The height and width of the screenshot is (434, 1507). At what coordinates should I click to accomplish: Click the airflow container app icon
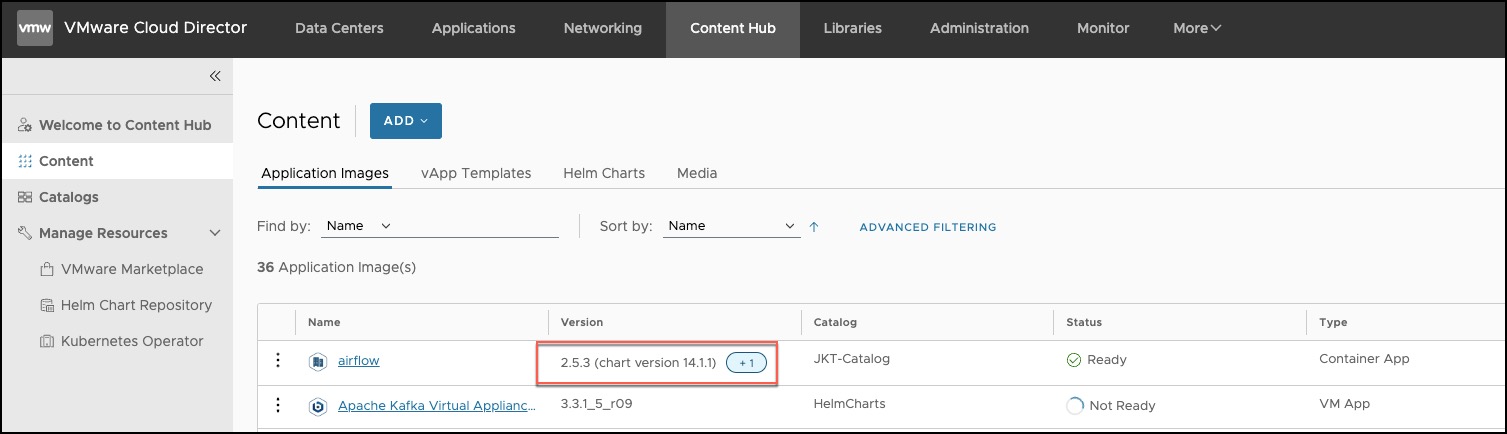click(x=318, y=361)
